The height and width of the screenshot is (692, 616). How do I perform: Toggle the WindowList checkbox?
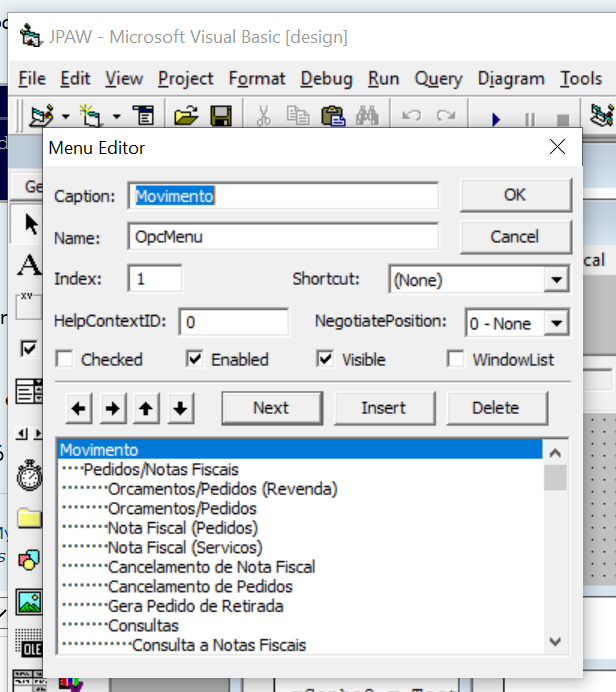pyautogui.click(x=455, y=359)
